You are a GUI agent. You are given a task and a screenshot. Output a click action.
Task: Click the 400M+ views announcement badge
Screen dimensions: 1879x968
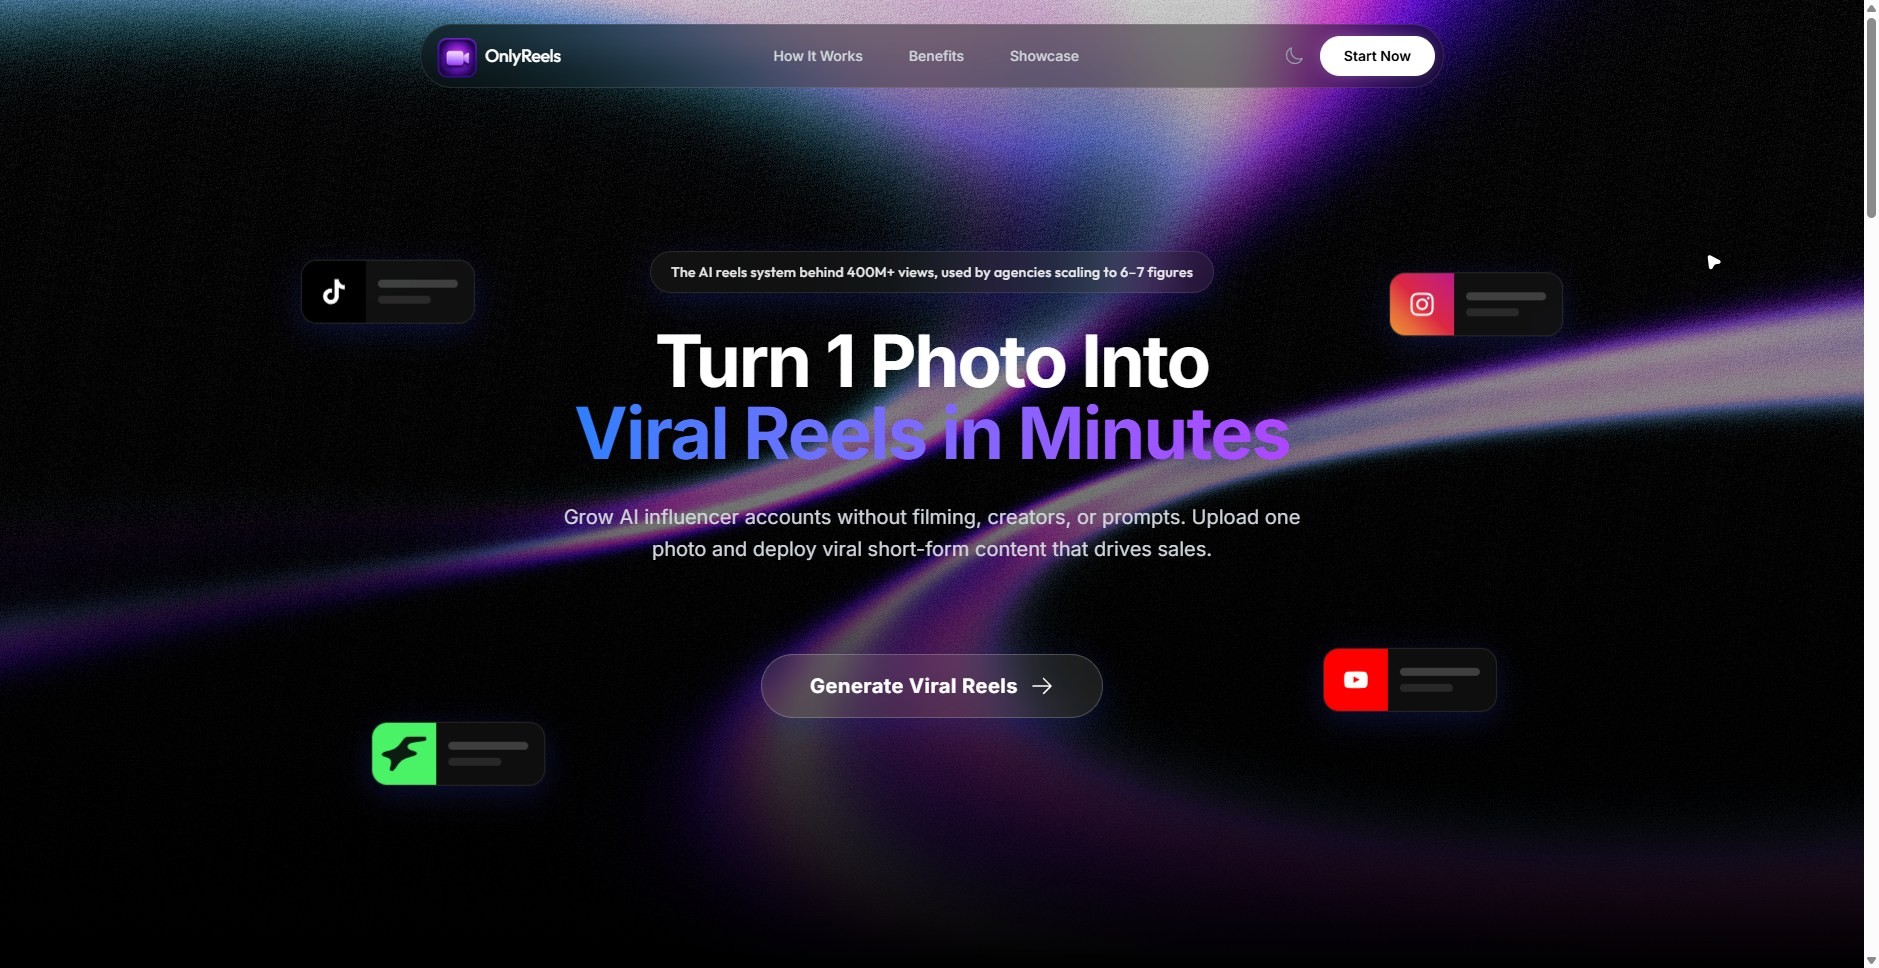(932, 272)
